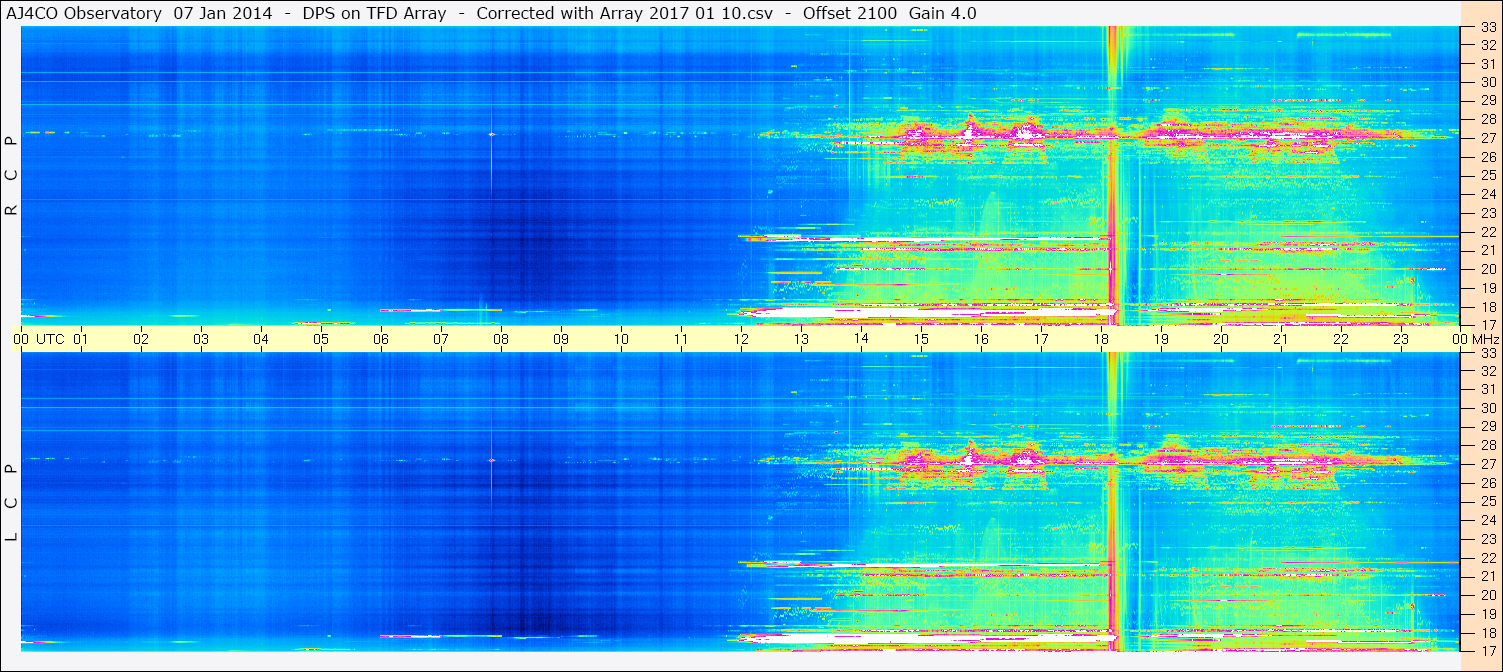The width and height of the screenshot is (1503, 672).
Task: Click the 16 hour mark on time axis
Action: click(981, 339)
